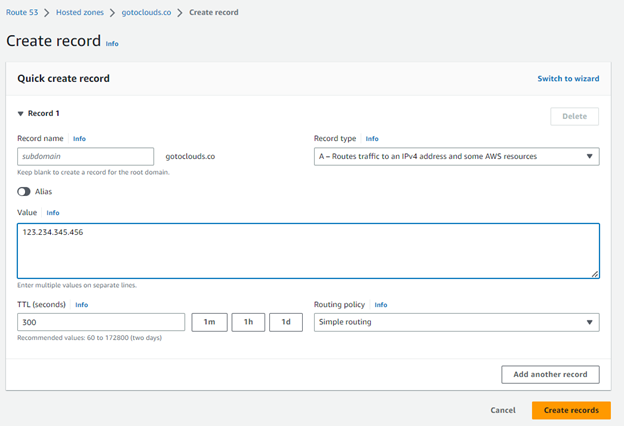624x426 pixels.
Task: Click Info link next to Value label
Action: 53,213
